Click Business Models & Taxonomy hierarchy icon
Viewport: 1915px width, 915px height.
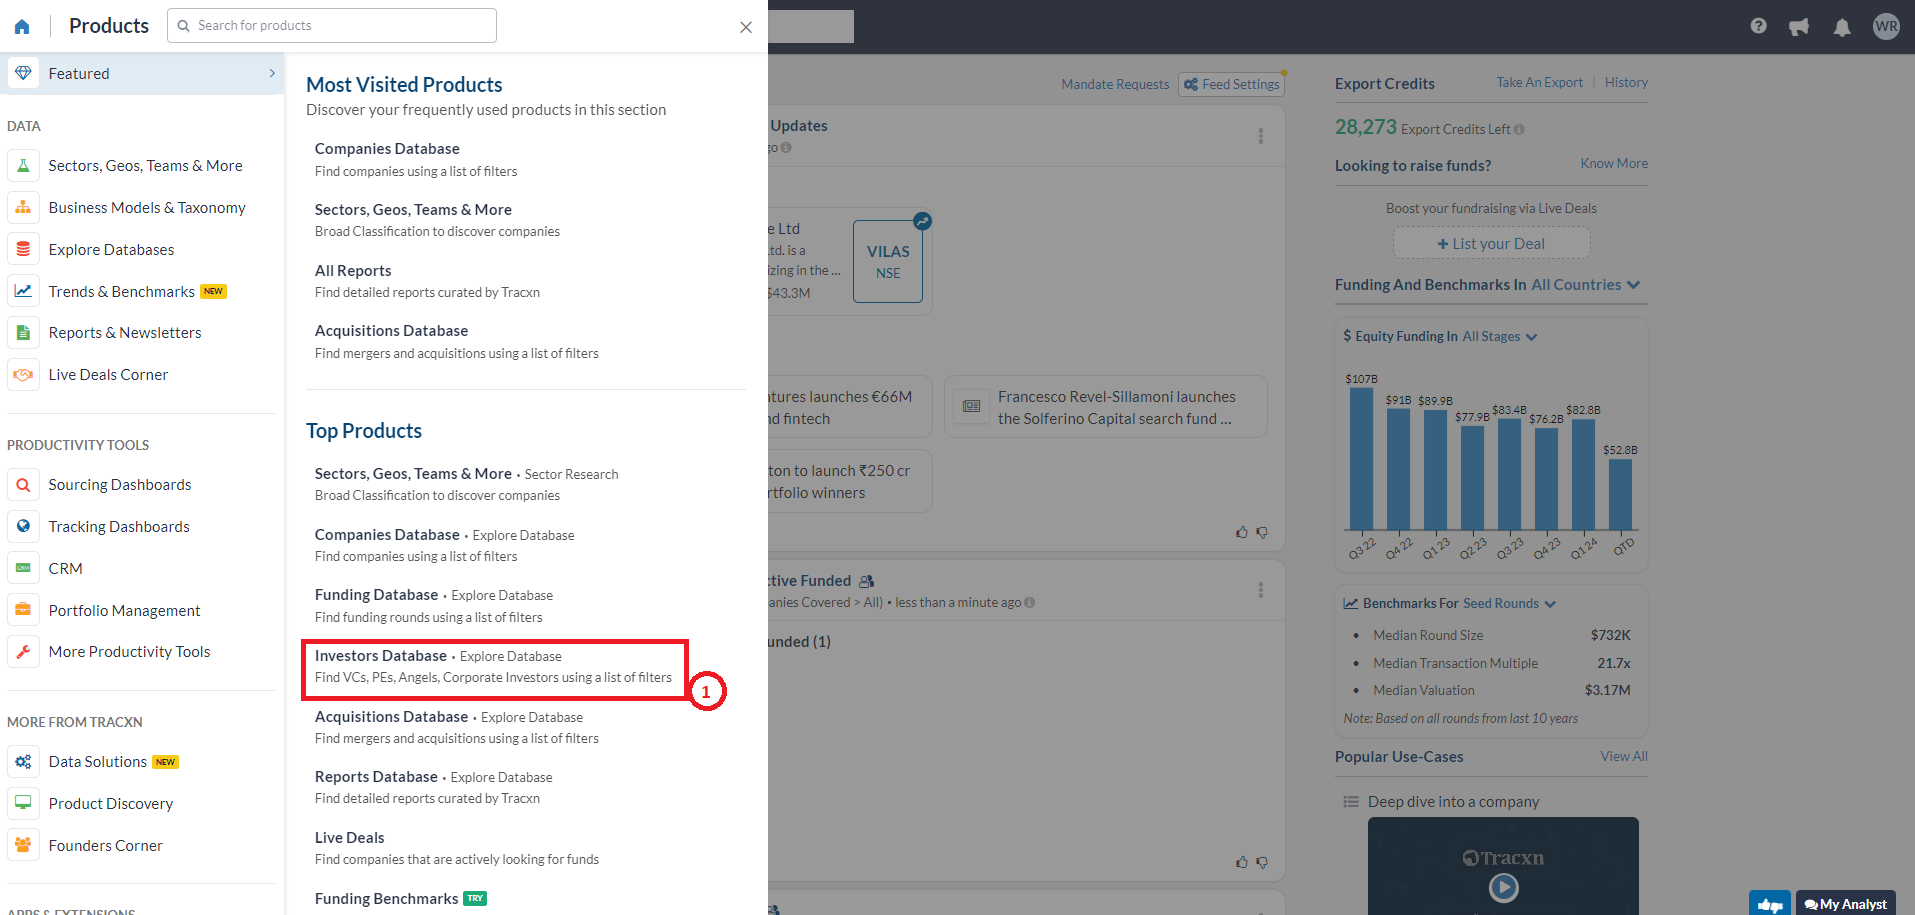(x=23, y=207)
